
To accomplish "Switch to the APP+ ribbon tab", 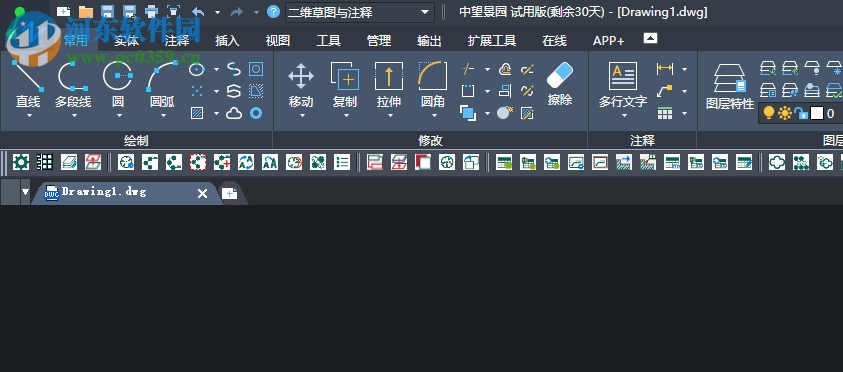I will [x=609, y=40].
